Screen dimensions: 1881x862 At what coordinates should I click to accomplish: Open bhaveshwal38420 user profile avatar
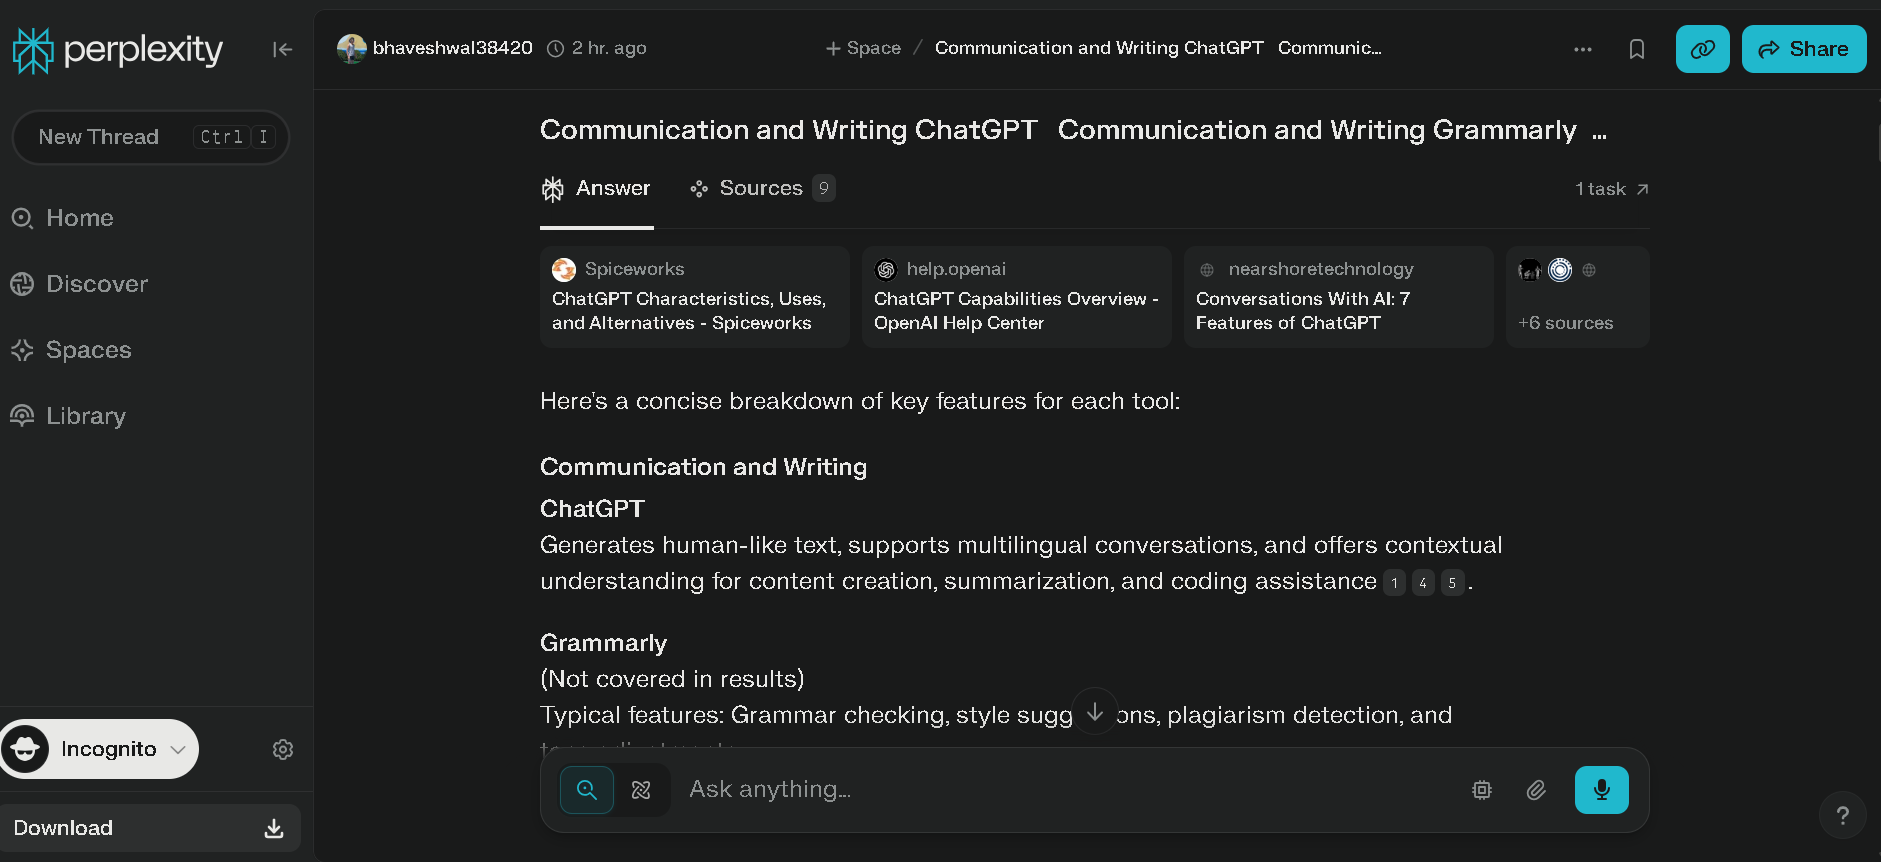351,48
